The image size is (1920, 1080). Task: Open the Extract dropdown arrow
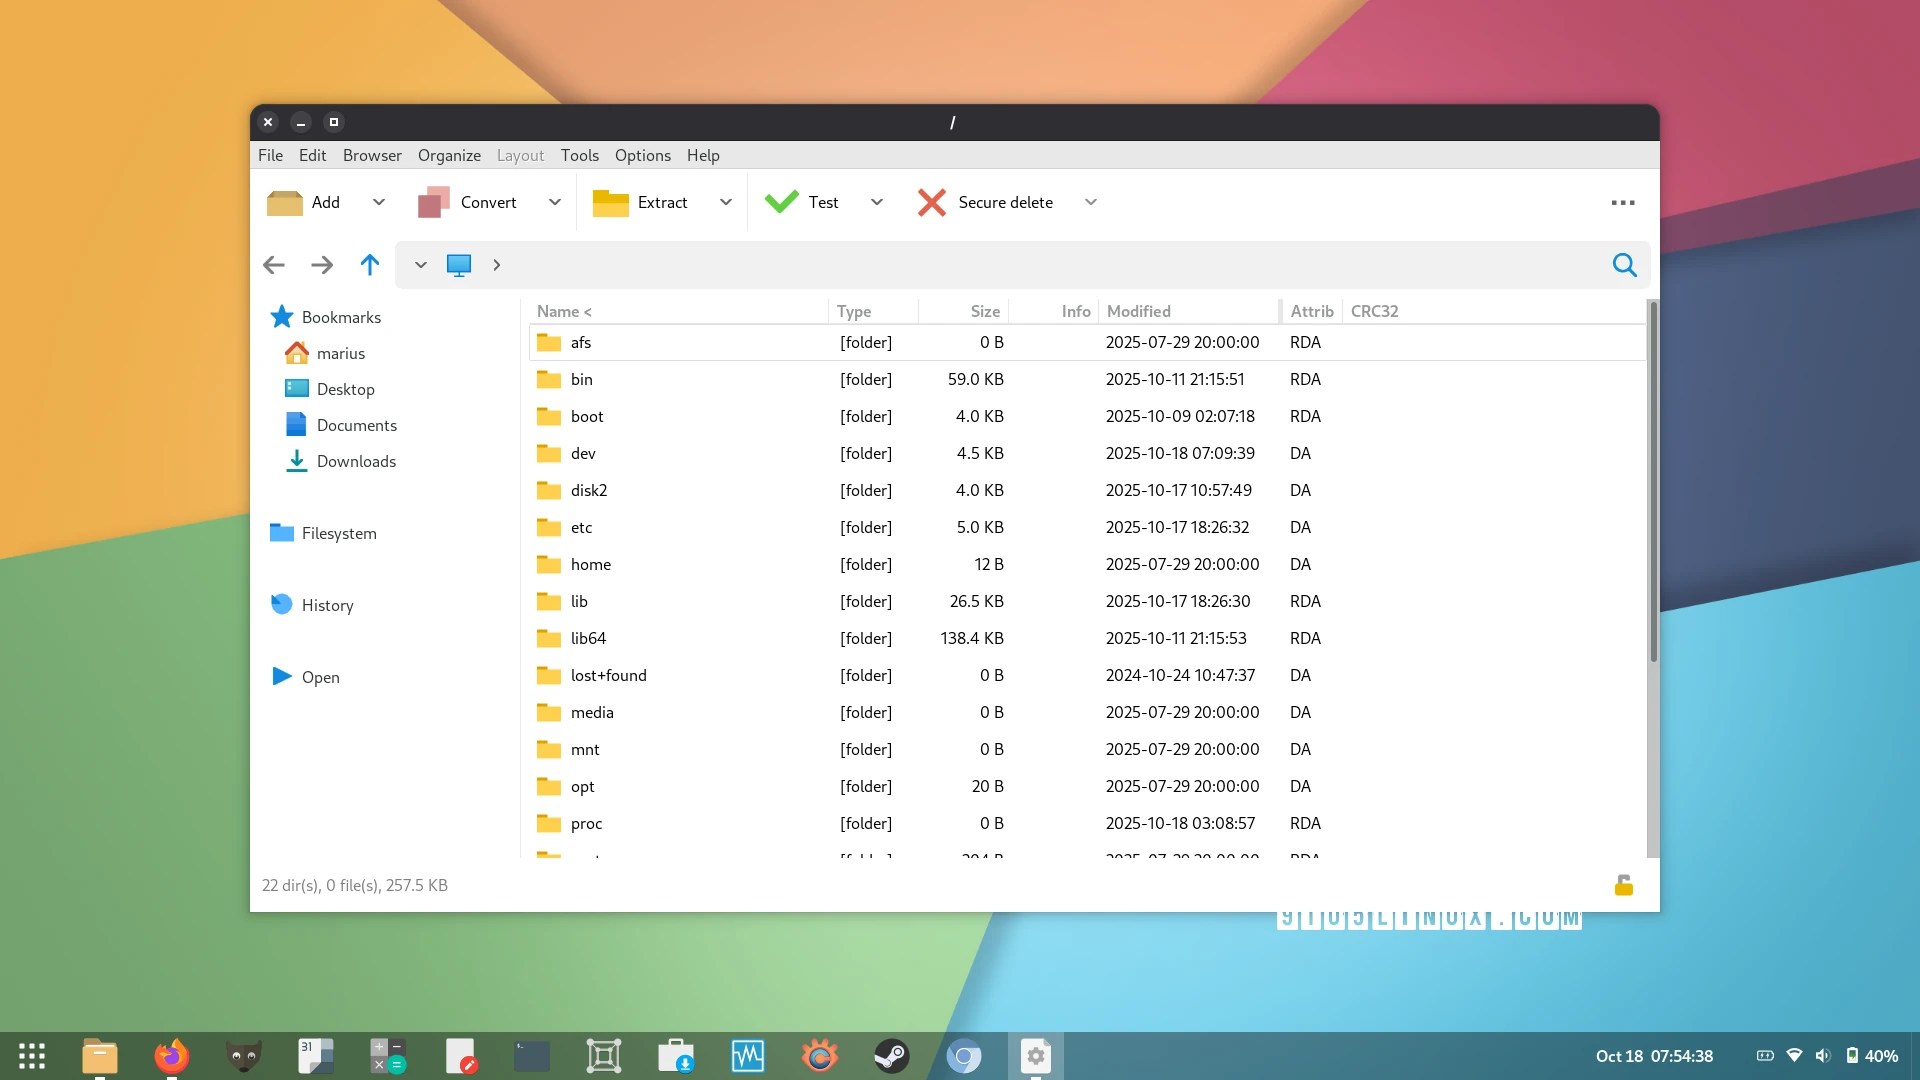726,202
